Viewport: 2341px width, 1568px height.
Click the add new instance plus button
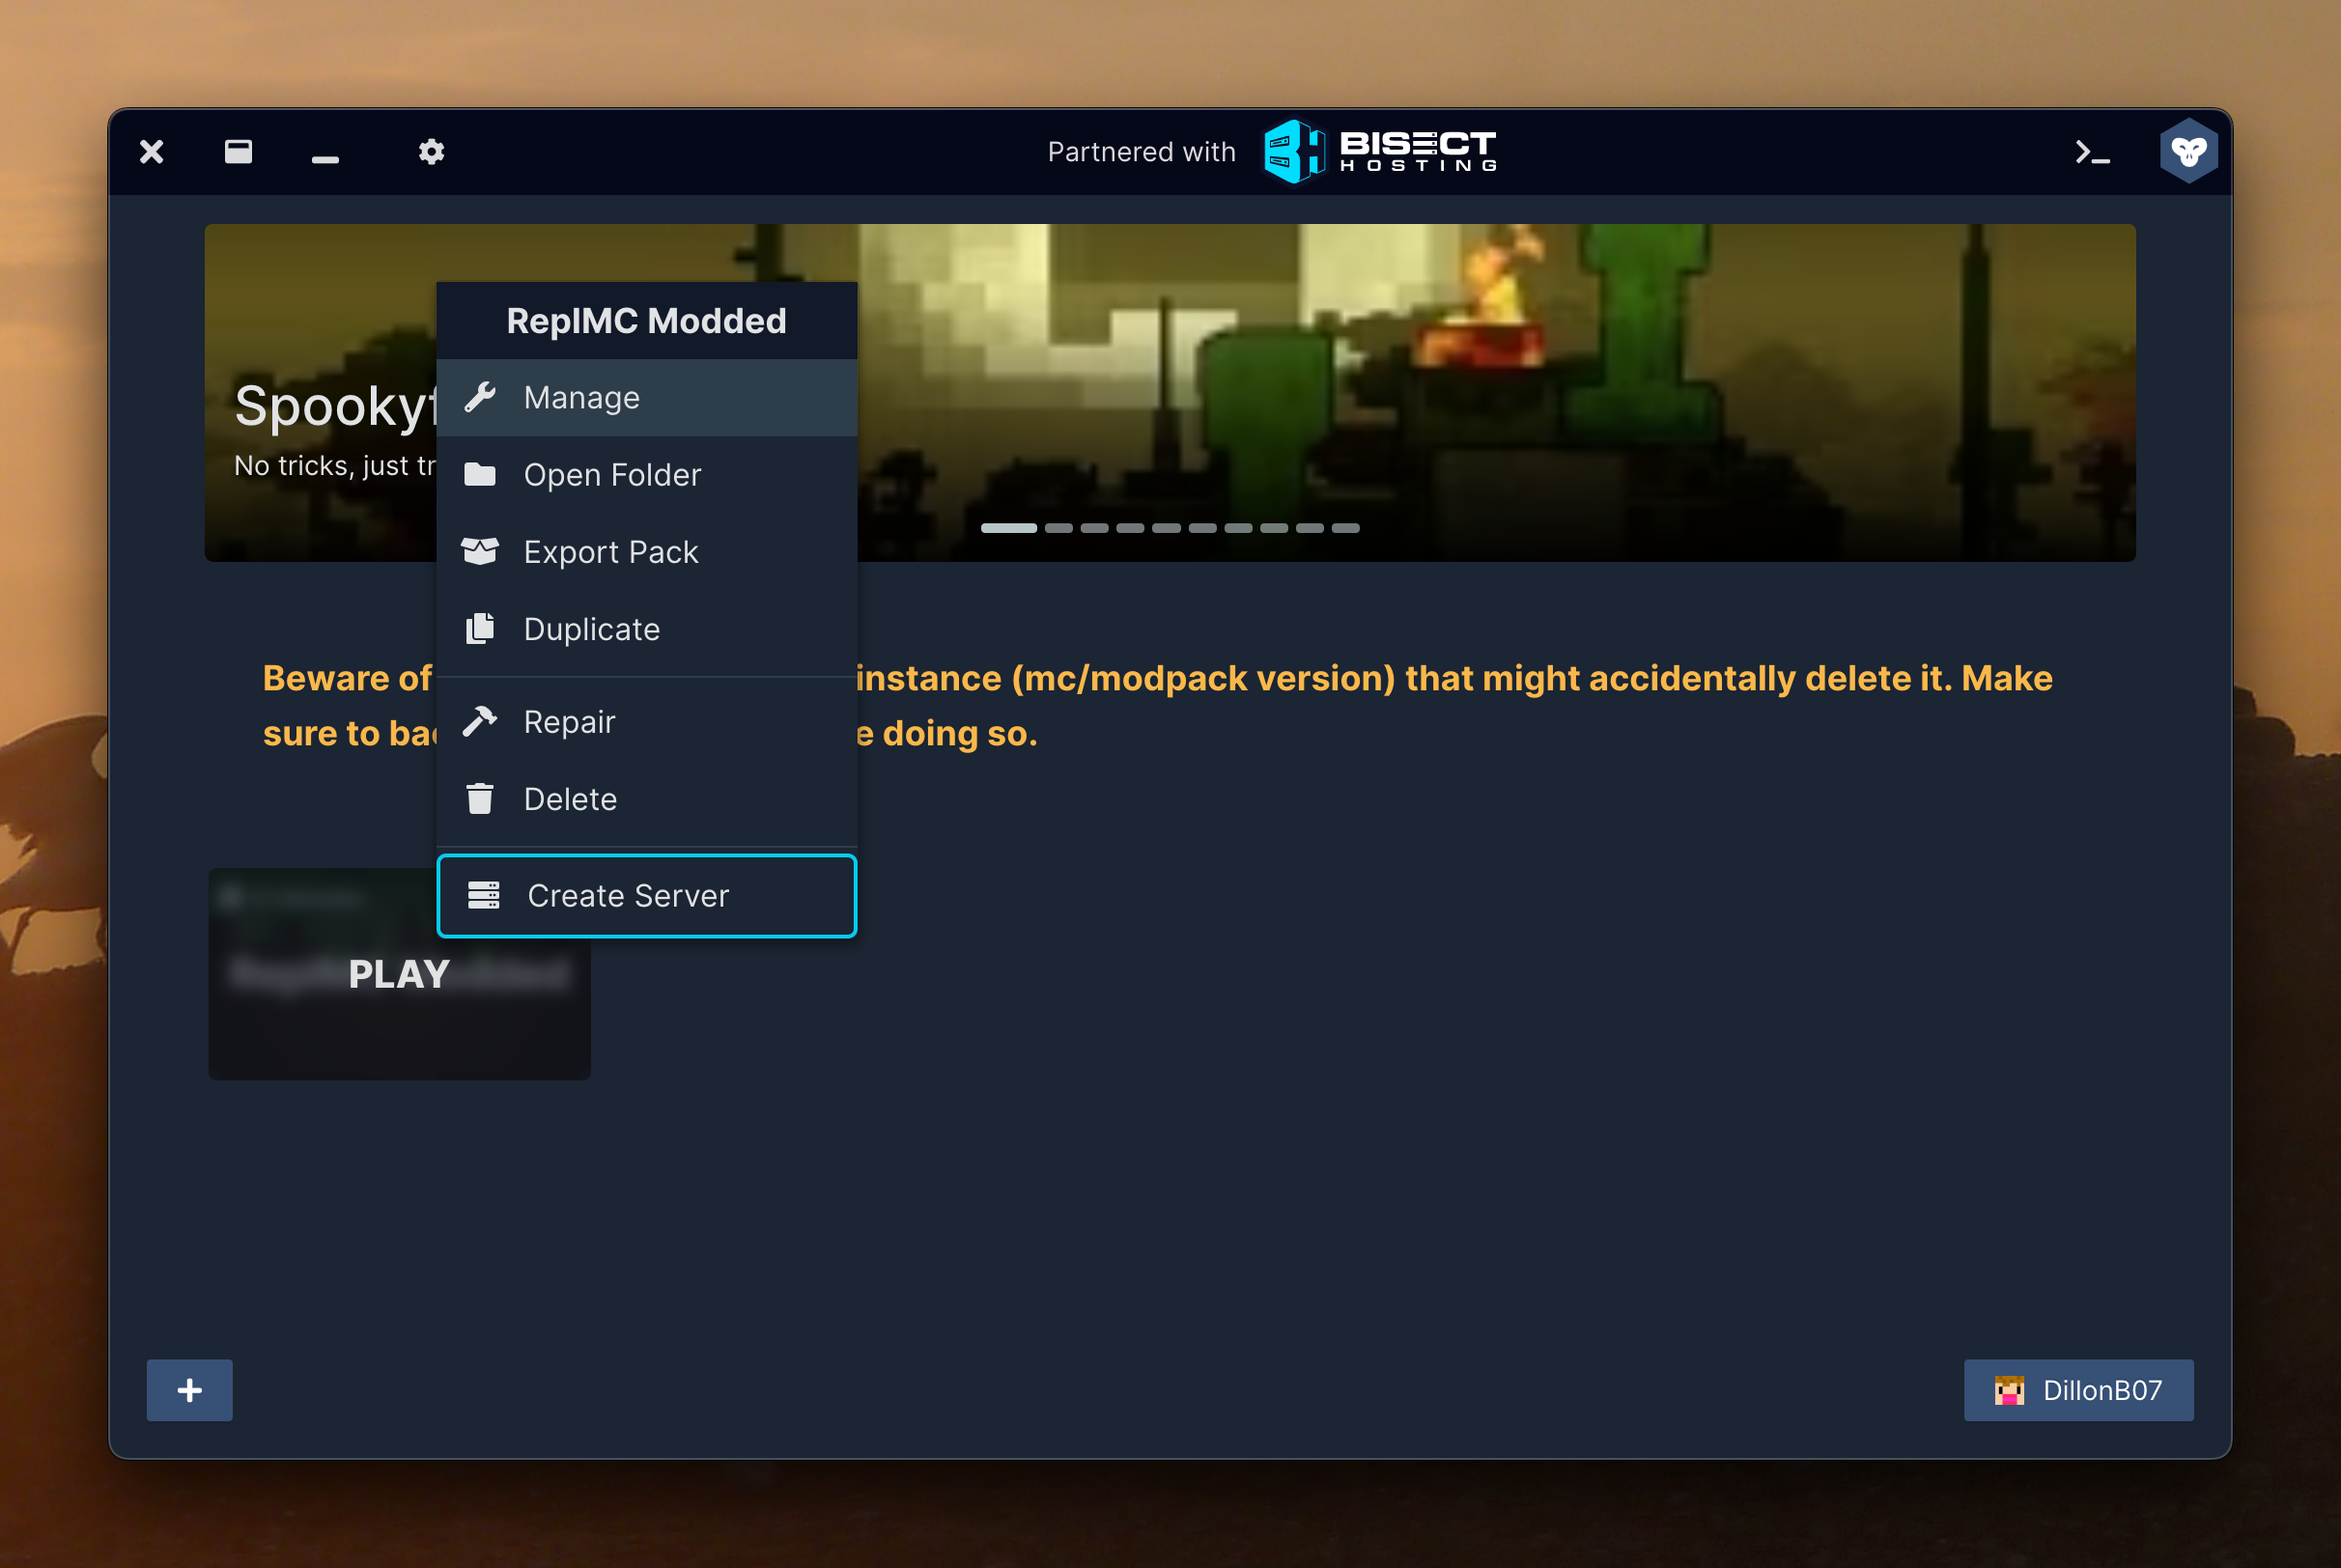pyautogui.click(x=189, y=1389)
